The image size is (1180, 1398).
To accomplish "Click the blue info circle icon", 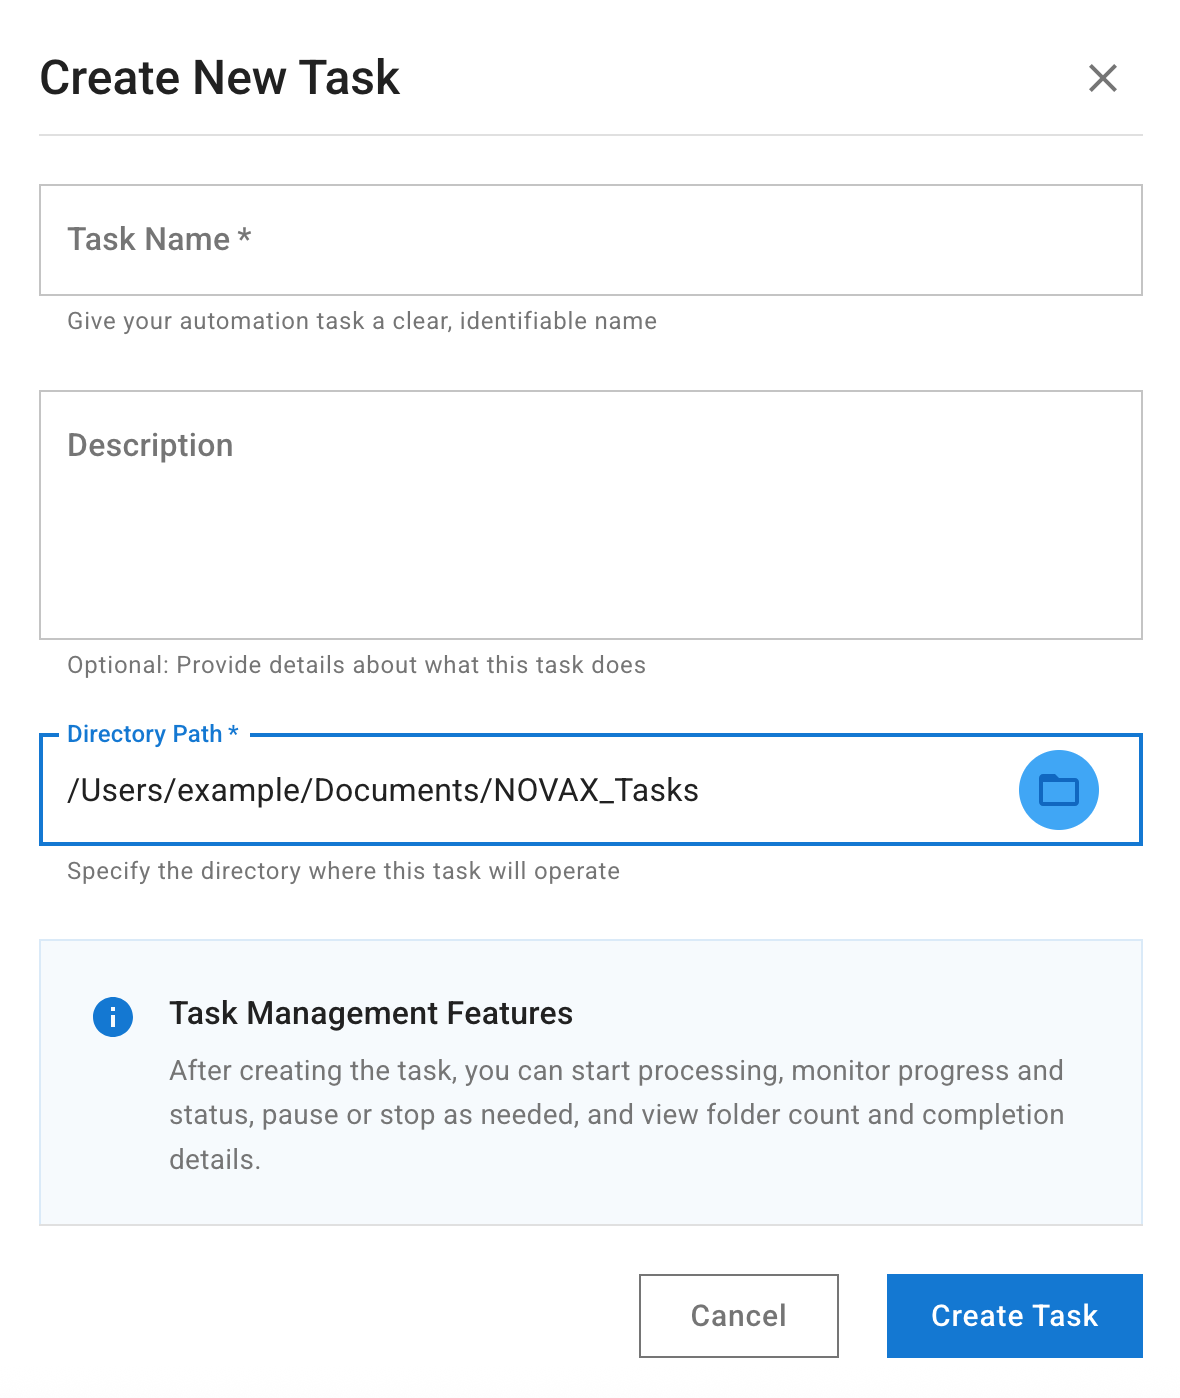I will [x=113, y=1017].
